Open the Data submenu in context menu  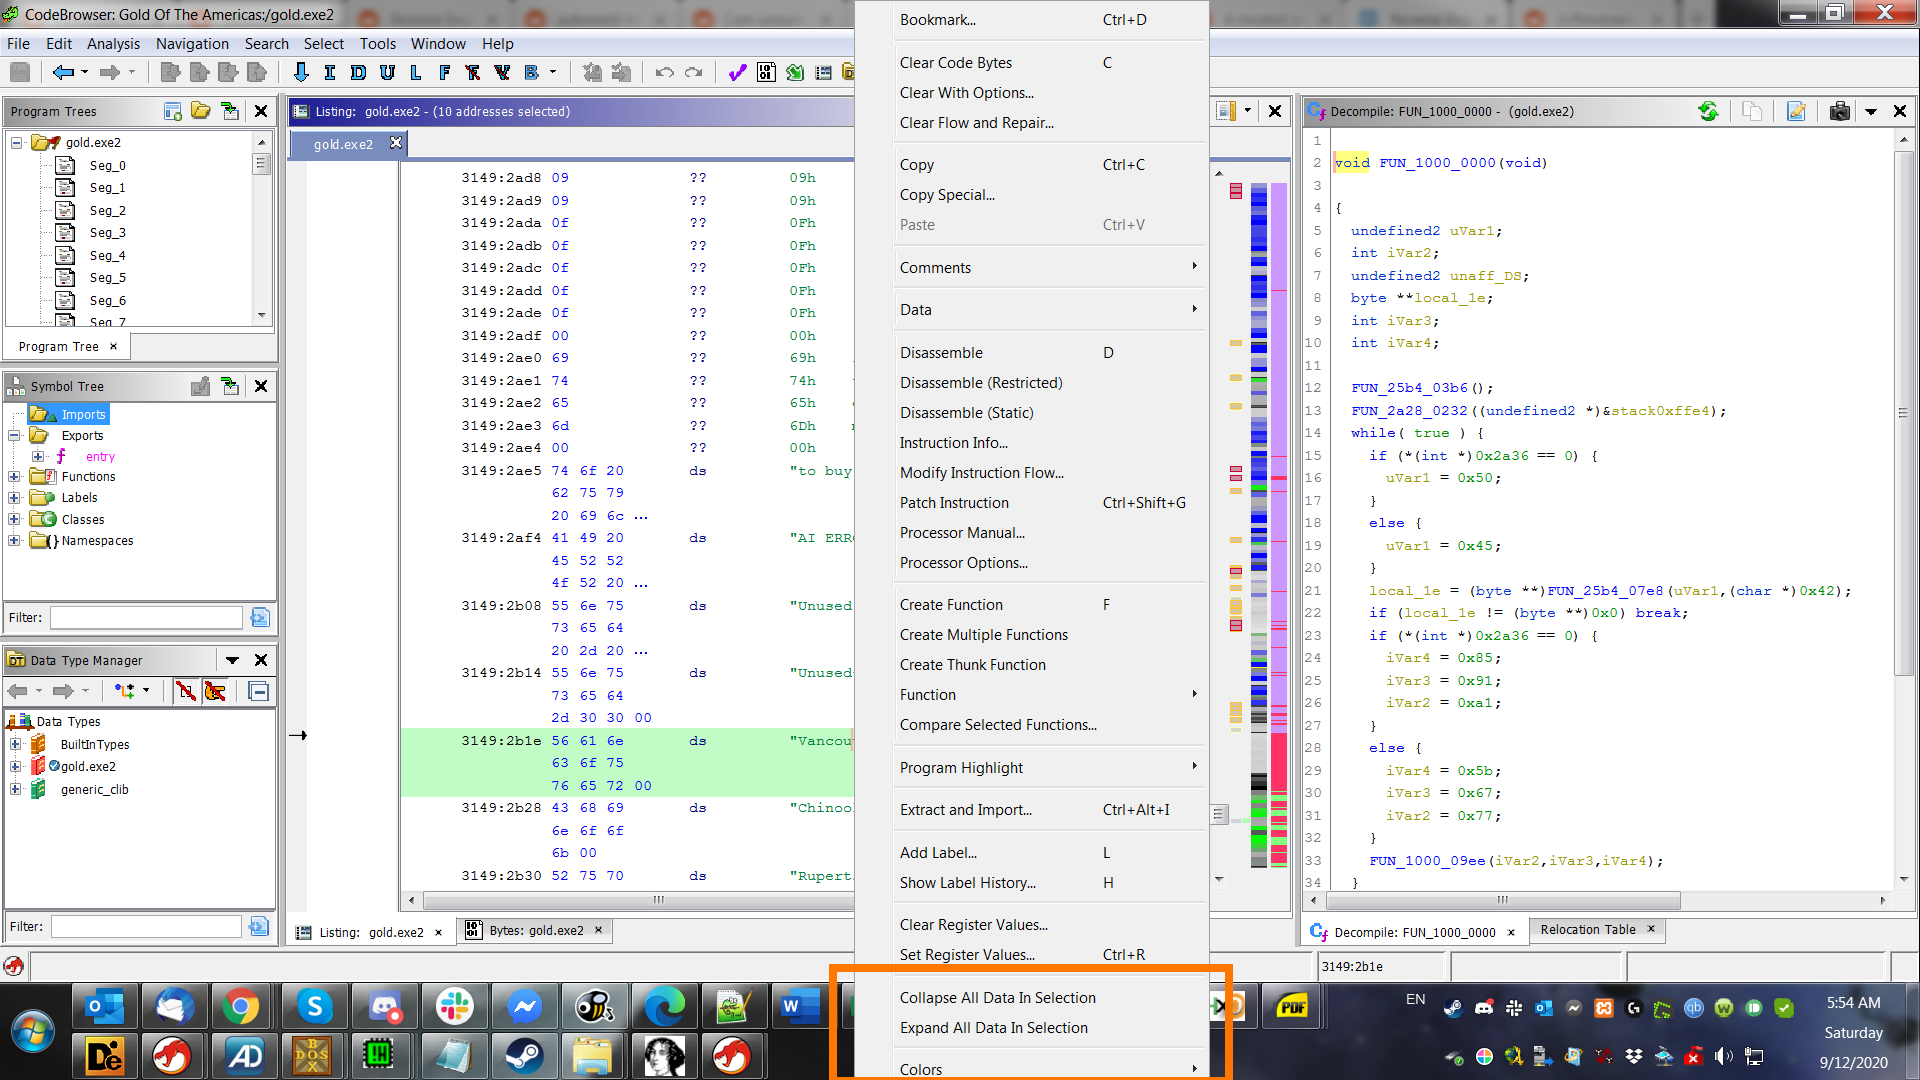click(x=1048, y=310)
